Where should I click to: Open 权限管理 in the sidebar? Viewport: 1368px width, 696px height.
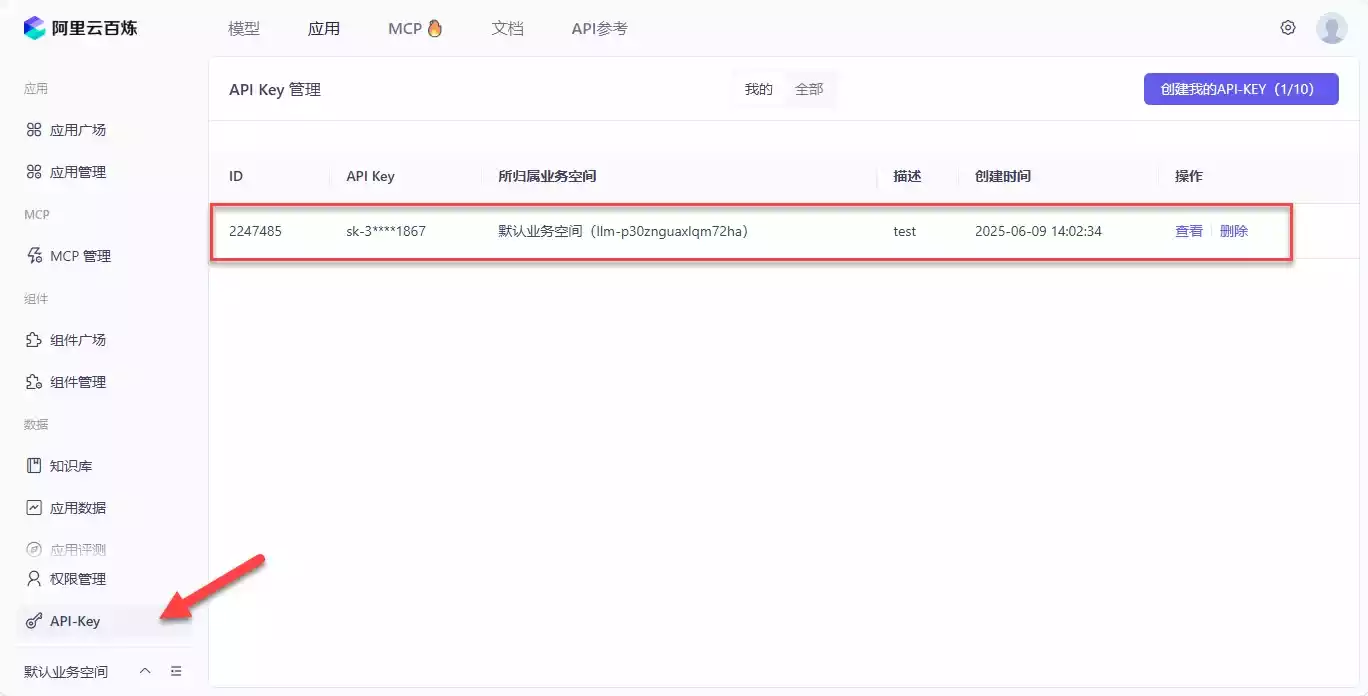(x=78, y=579)
